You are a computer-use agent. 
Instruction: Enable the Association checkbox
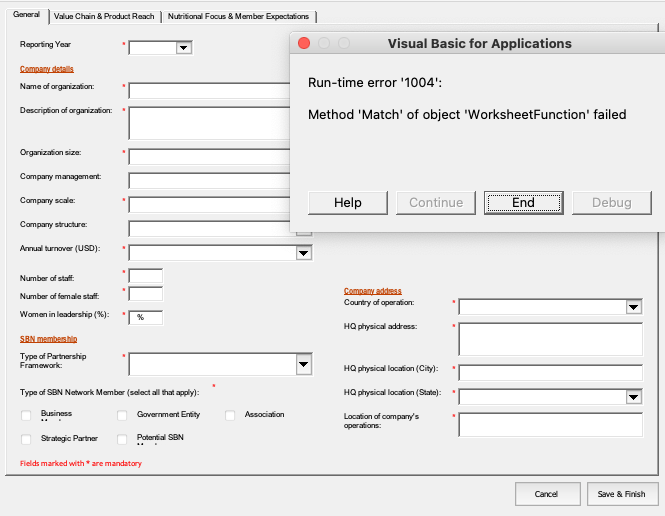point(230,416)
